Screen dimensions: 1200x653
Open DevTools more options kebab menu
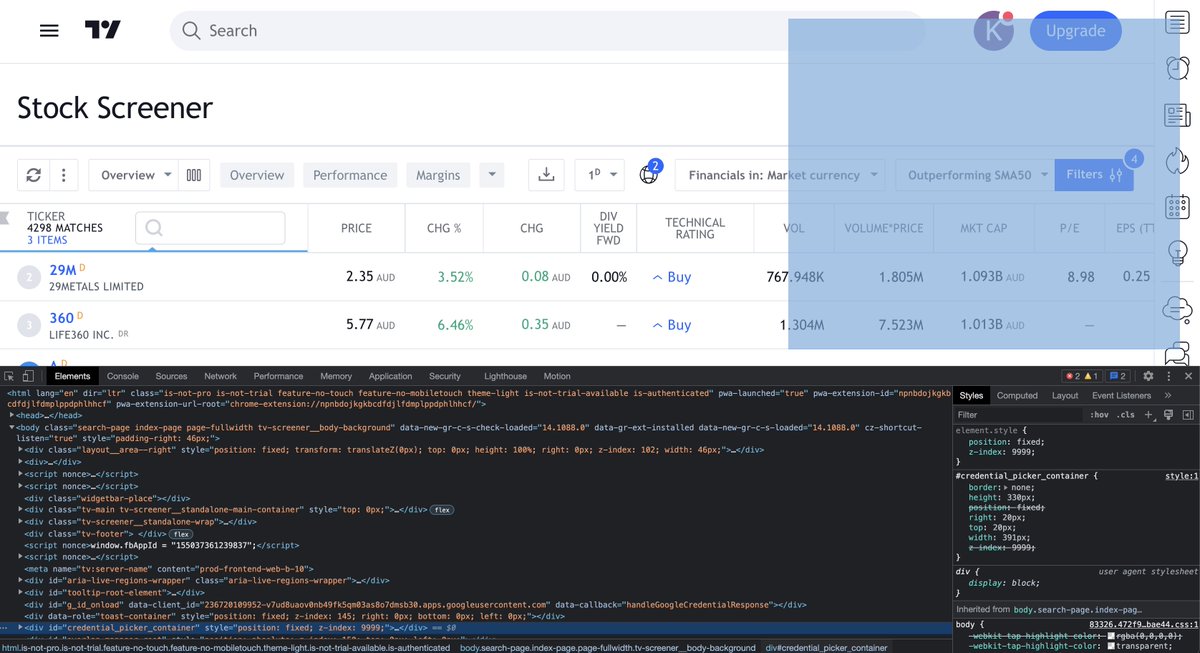pyautogui.click(x=1168, y=376)
